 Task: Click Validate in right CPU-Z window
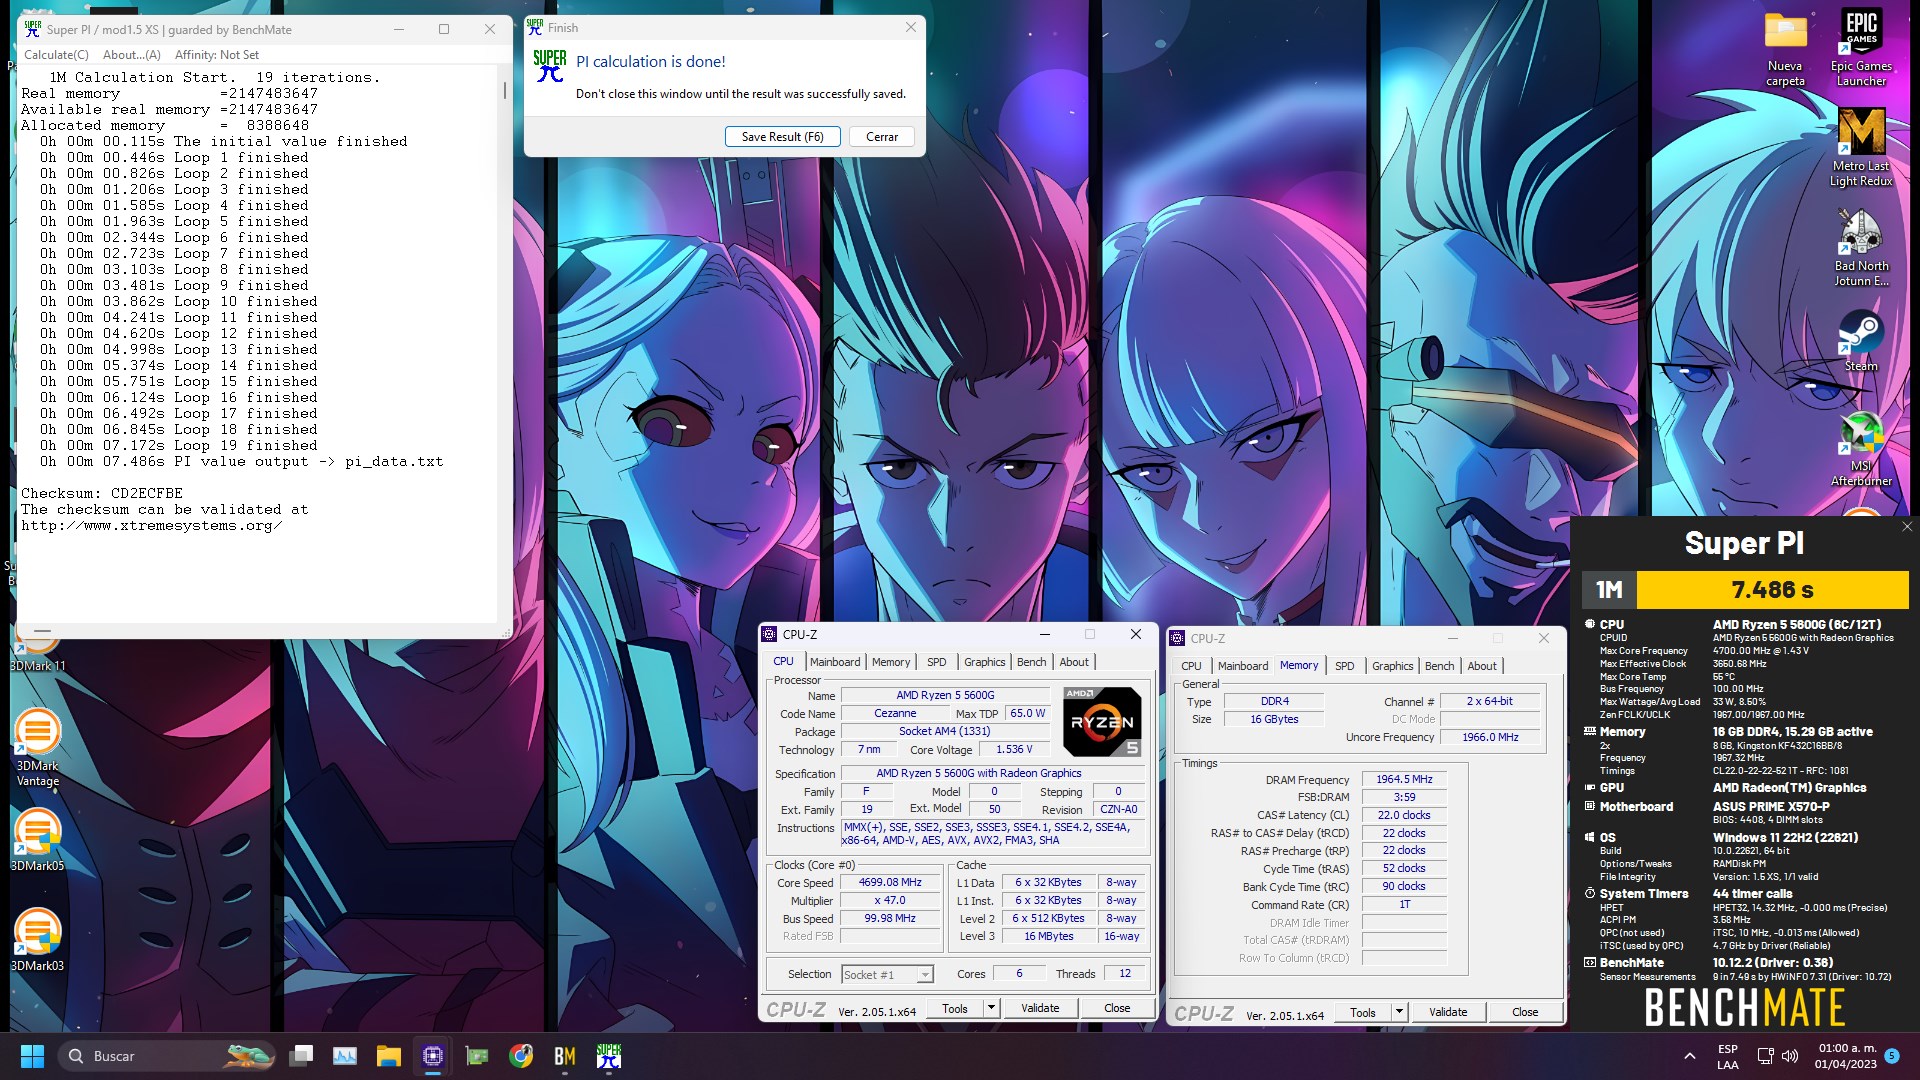tap(1448, 1012)
